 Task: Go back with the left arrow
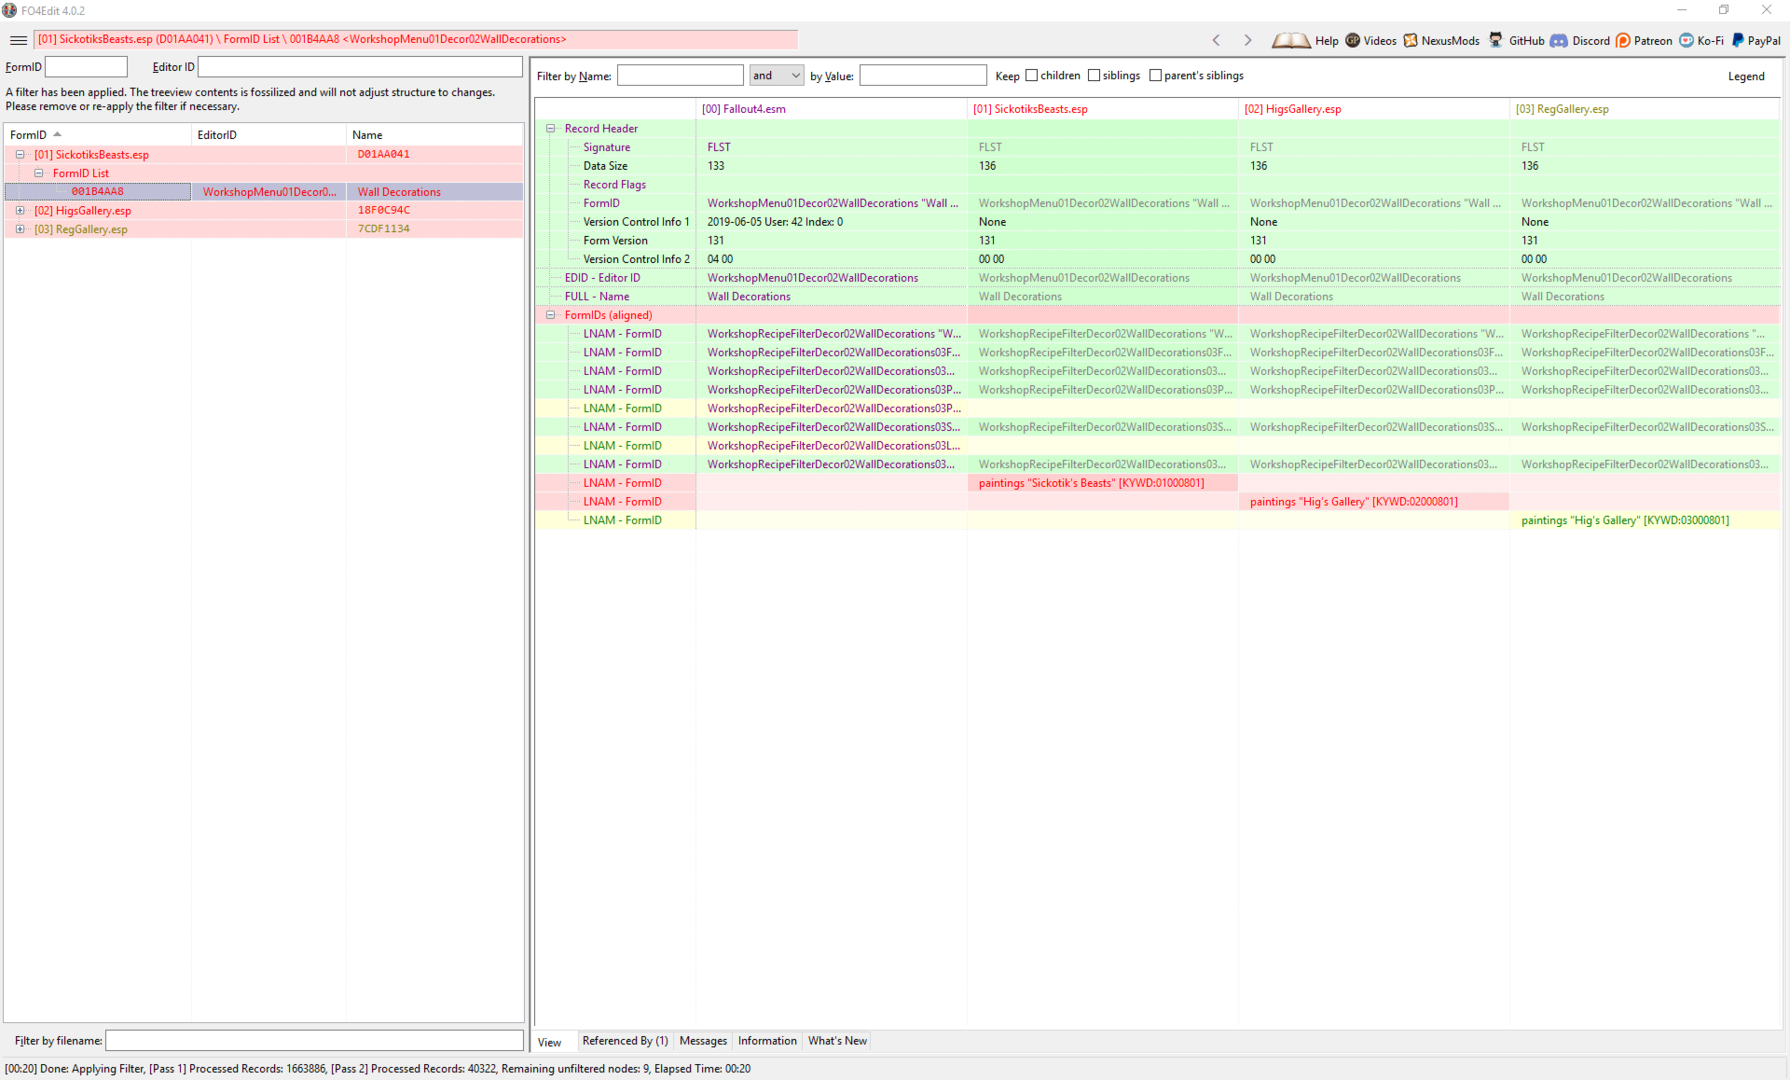coord(1216,40)
